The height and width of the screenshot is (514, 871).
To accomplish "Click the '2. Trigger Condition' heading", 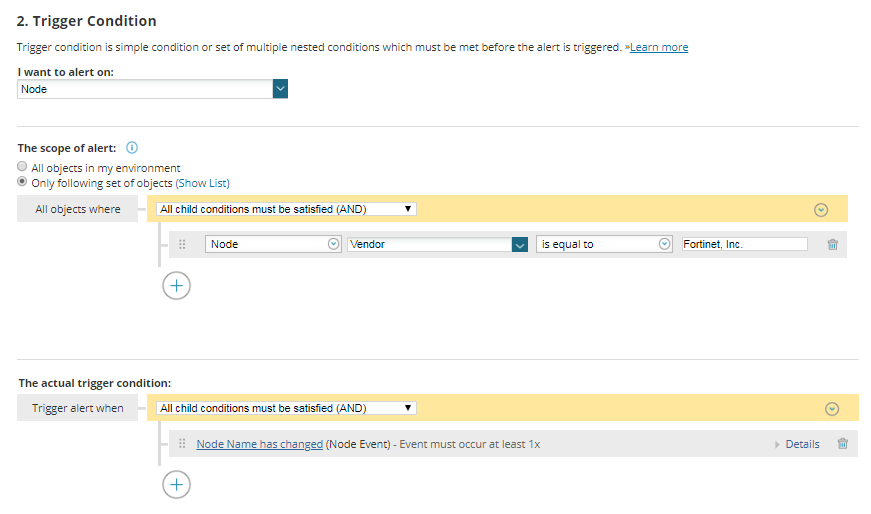I will pos(87,21).
